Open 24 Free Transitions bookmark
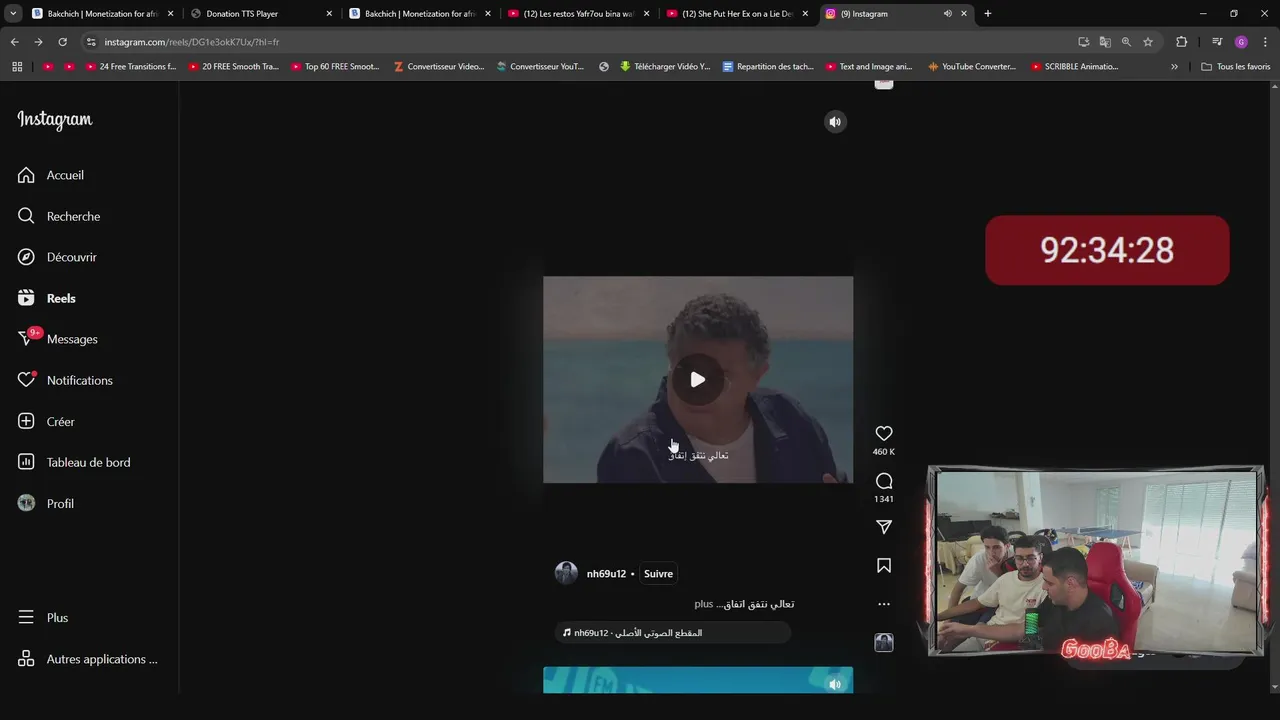The image size is (1280, 720). pyautogui.click(x=130, y=67)
